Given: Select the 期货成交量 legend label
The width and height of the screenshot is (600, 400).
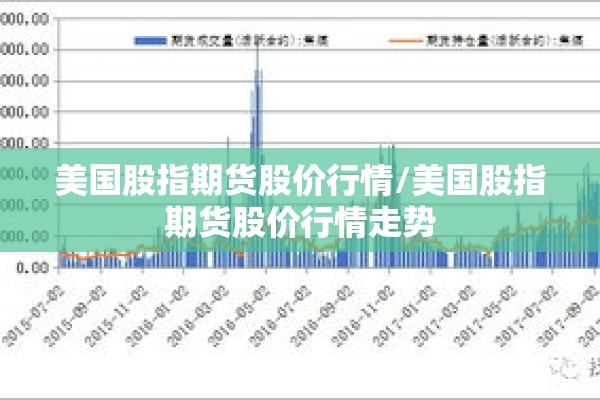Looking at the screenshot, I should (x=249, y=41).
